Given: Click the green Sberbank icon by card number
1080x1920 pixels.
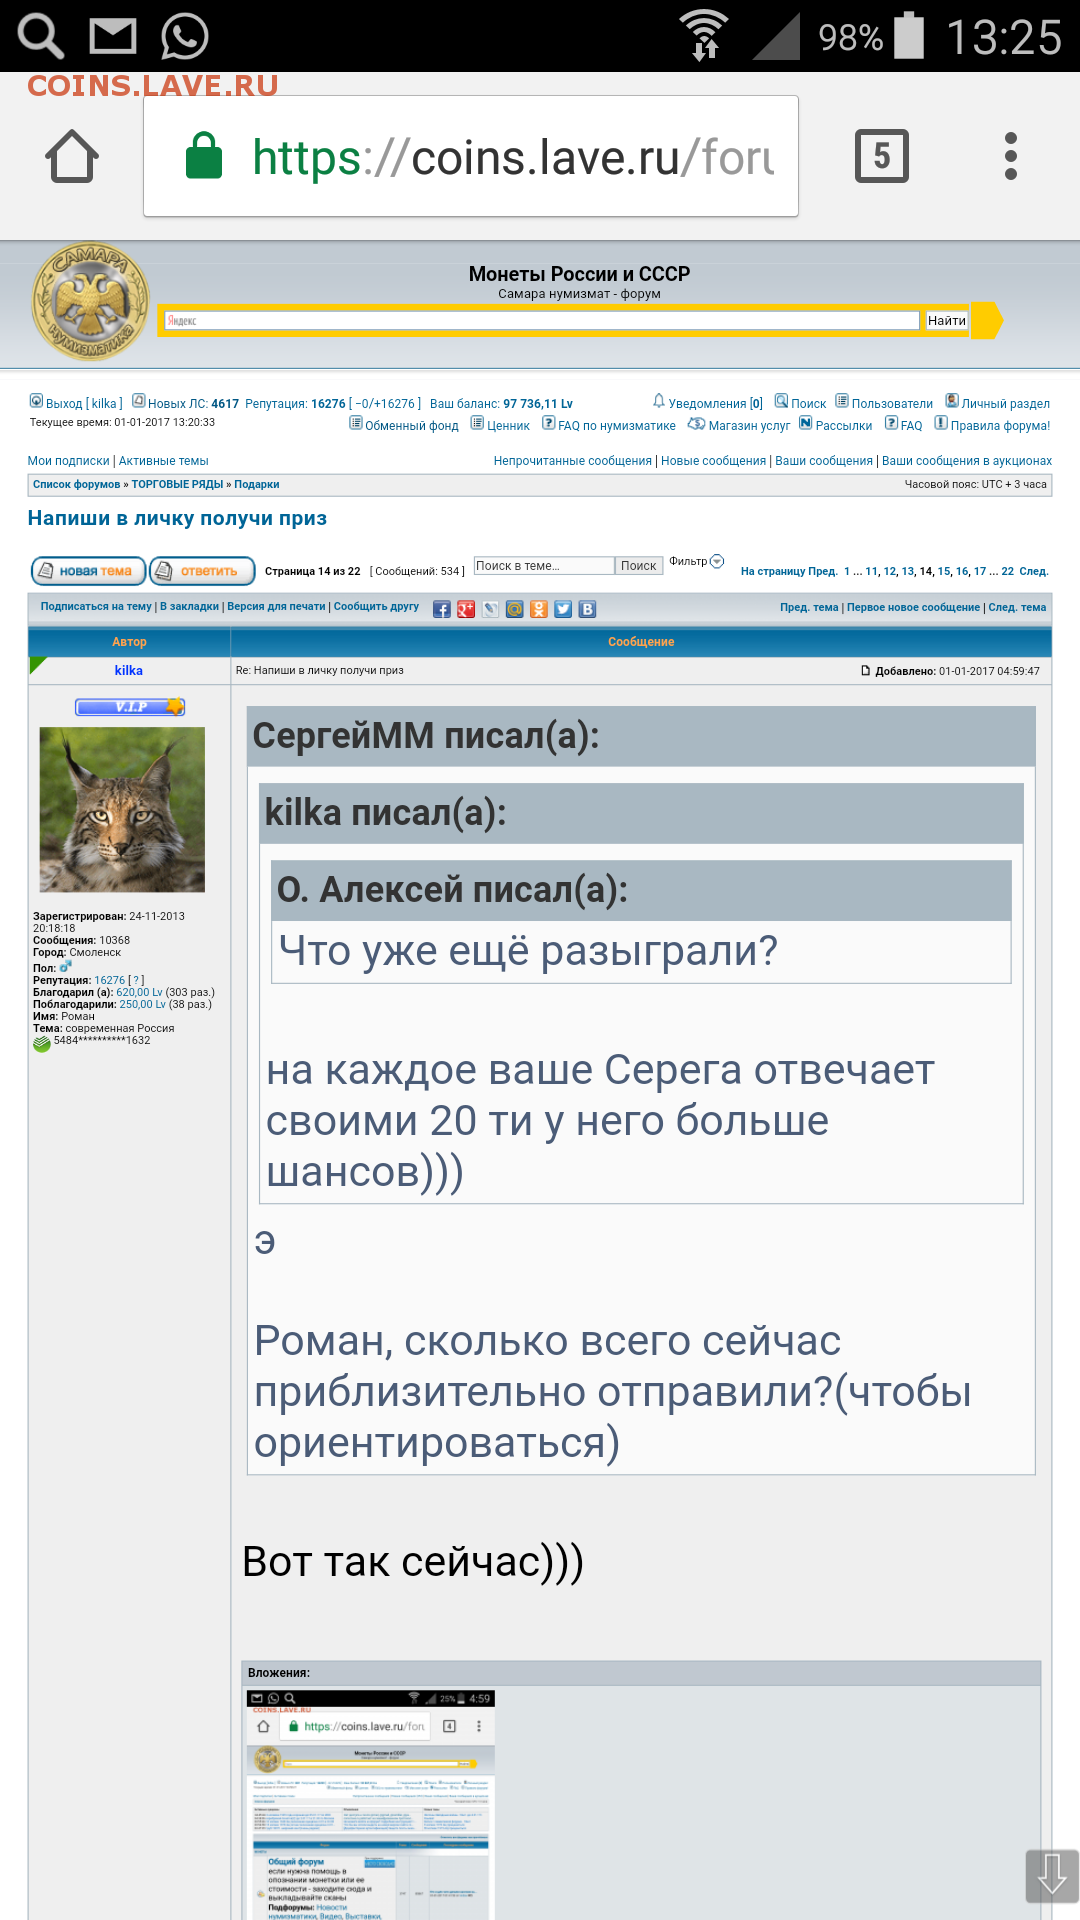Looking at the screenshot, I should (42, 1044).
